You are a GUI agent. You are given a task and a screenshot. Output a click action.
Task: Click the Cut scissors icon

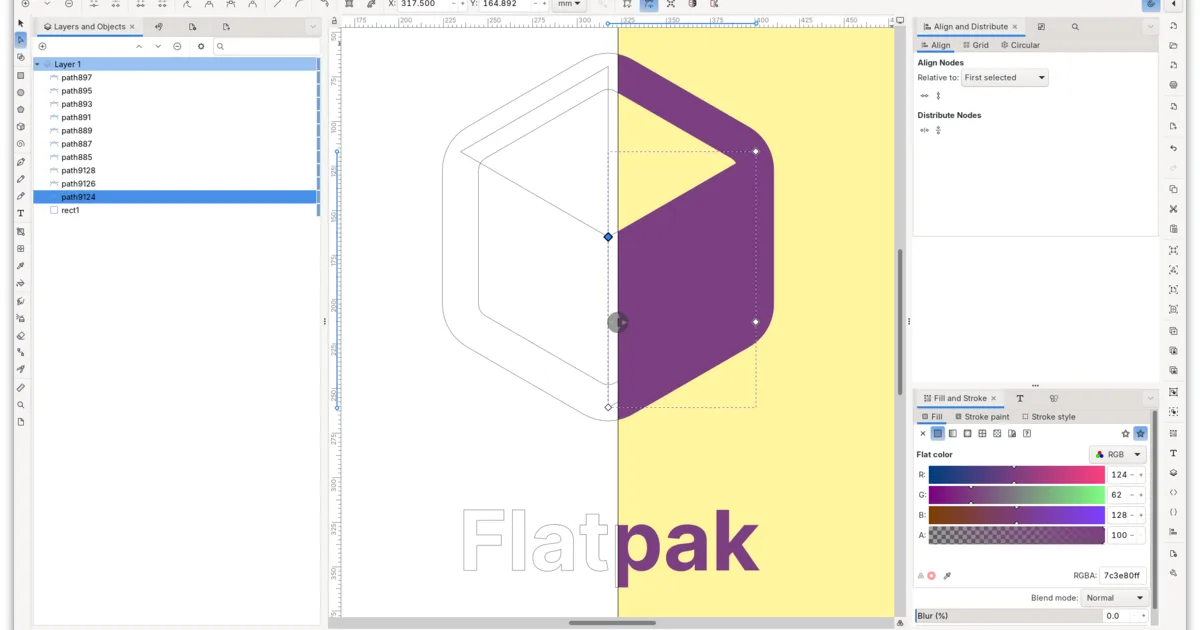[x=1173, y=209]
